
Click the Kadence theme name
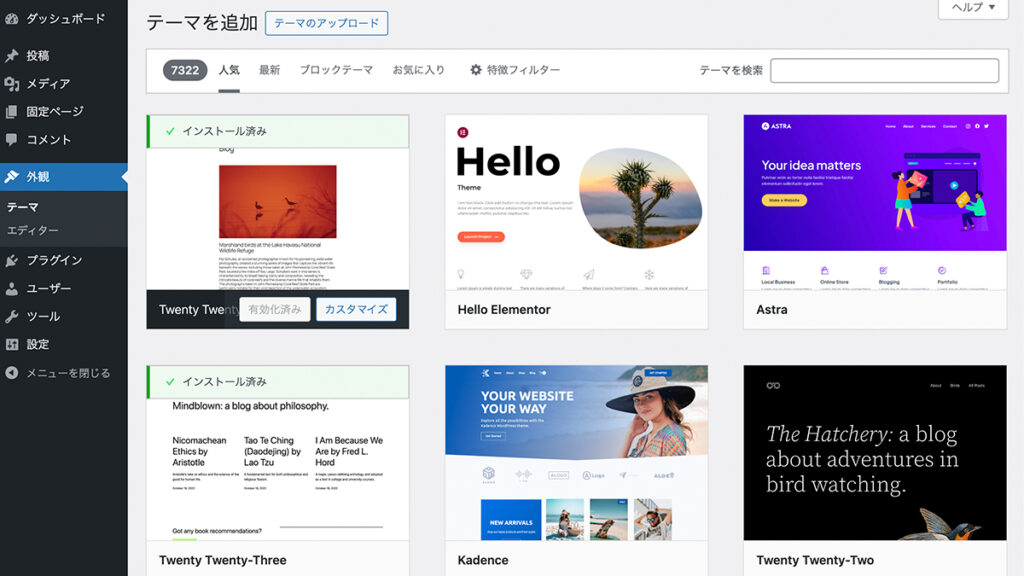pyautogui.click(x=483, y=560)
